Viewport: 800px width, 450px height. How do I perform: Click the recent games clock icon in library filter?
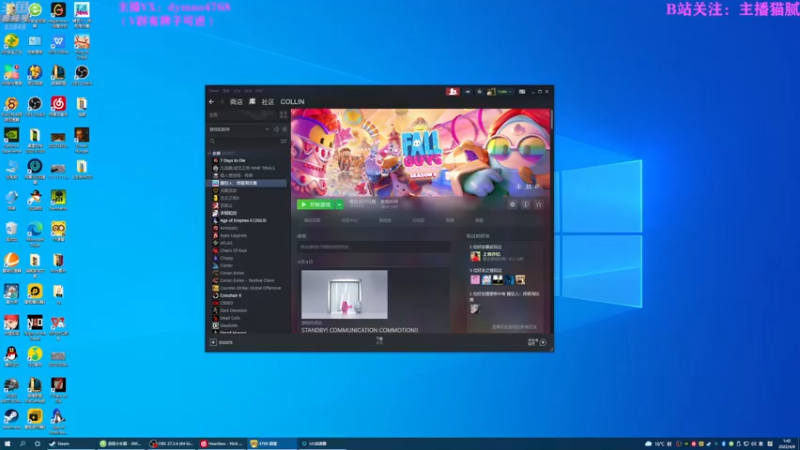(x=277, y=130)
